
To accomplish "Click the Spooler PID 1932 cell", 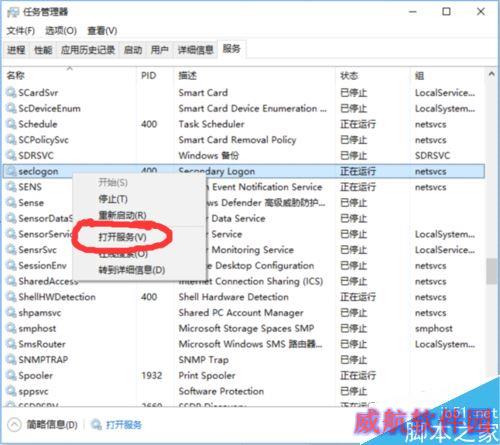I will point(152,375).
